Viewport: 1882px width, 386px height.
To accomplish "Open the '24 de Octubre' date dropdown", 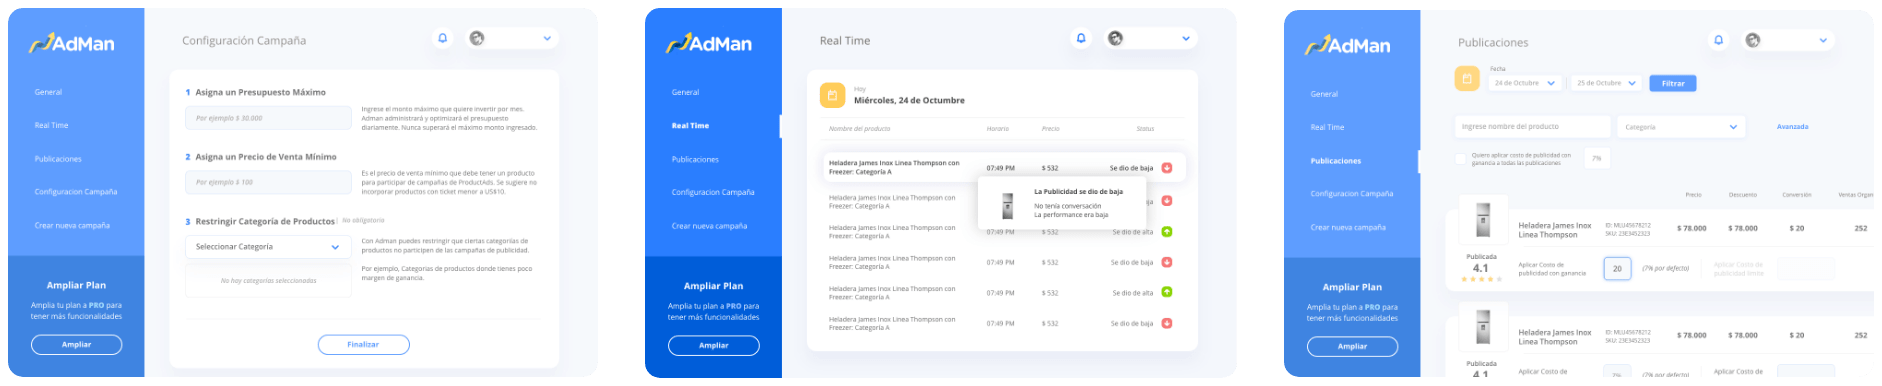I will [1525, 83].
